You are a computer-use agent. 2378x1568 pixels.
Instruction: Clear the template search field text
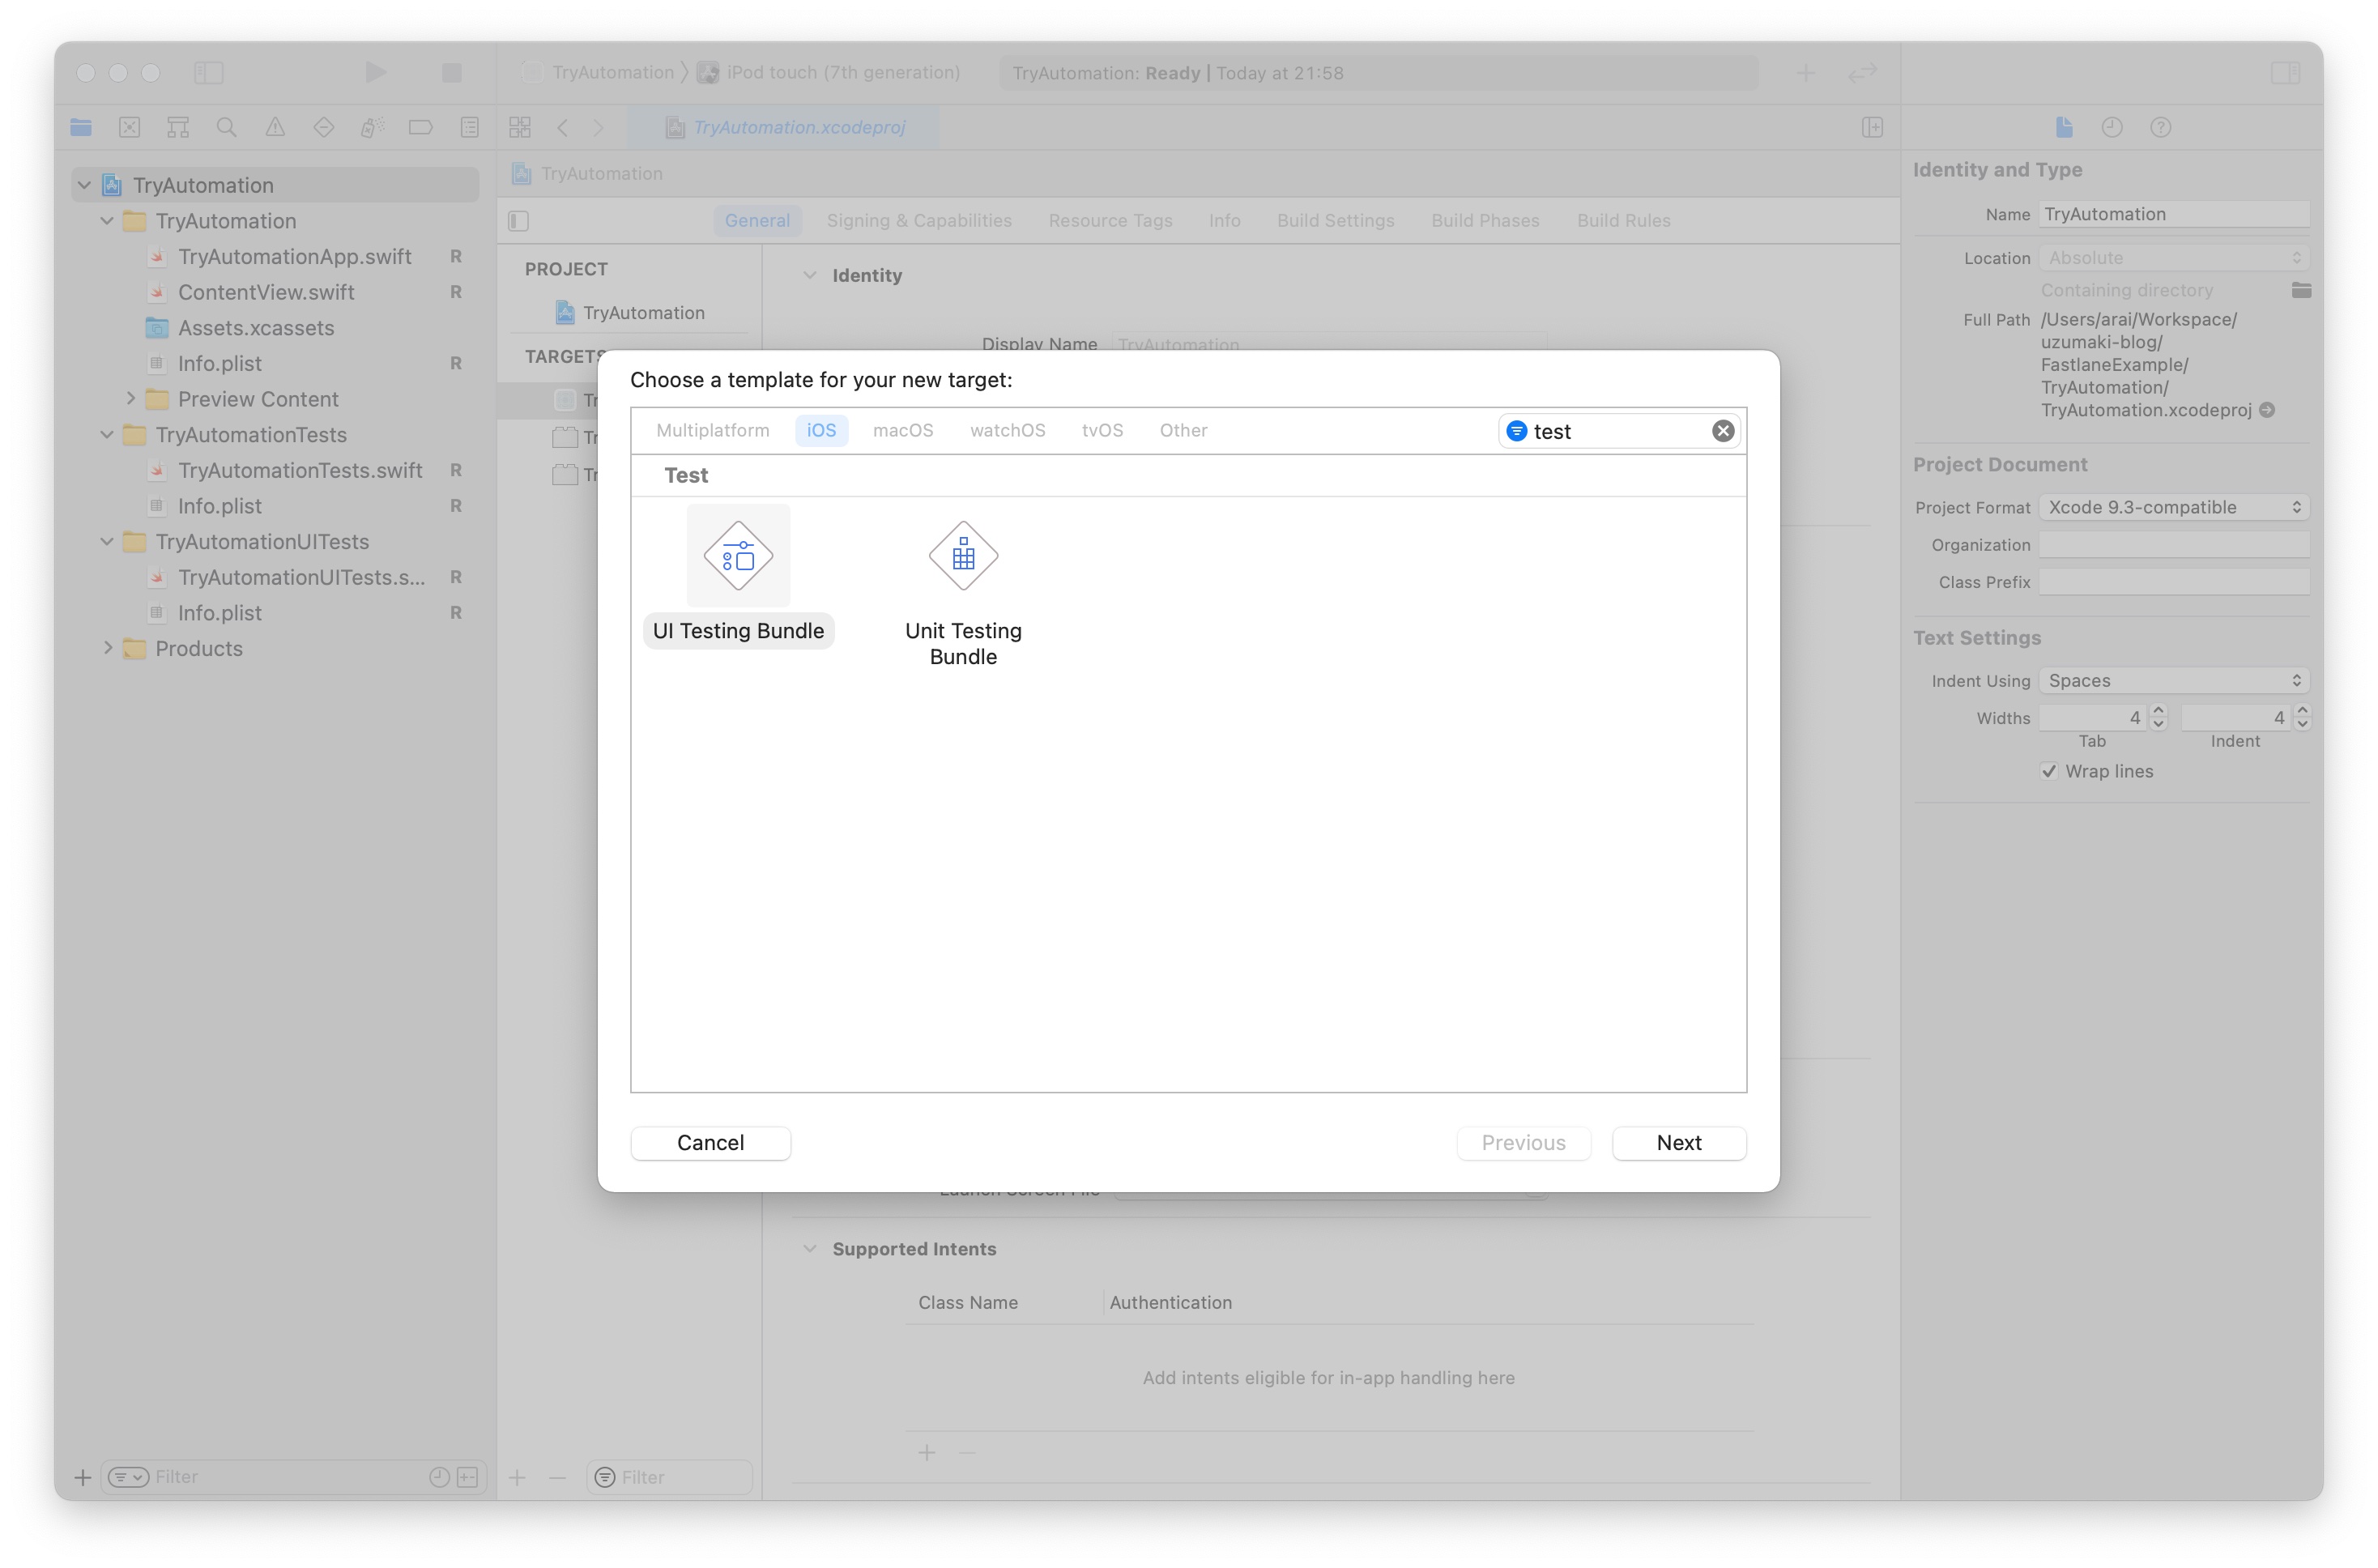tap(1722, 431)
